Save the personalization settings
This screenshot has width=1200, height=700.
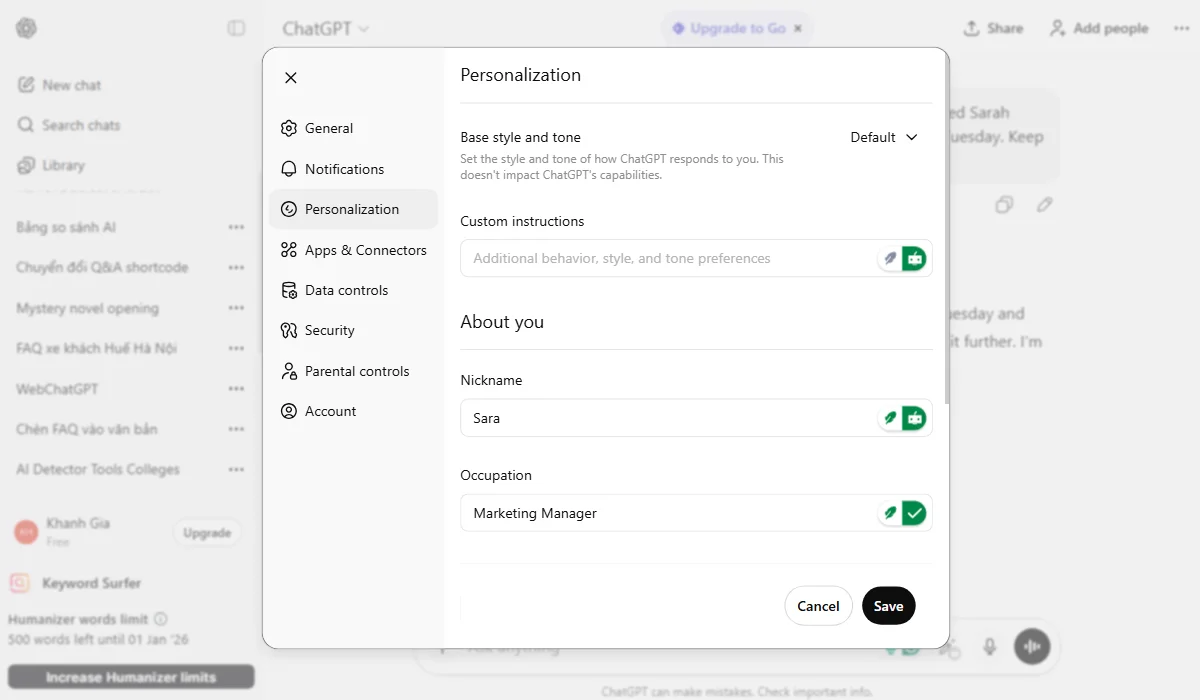tap(888, 605)
